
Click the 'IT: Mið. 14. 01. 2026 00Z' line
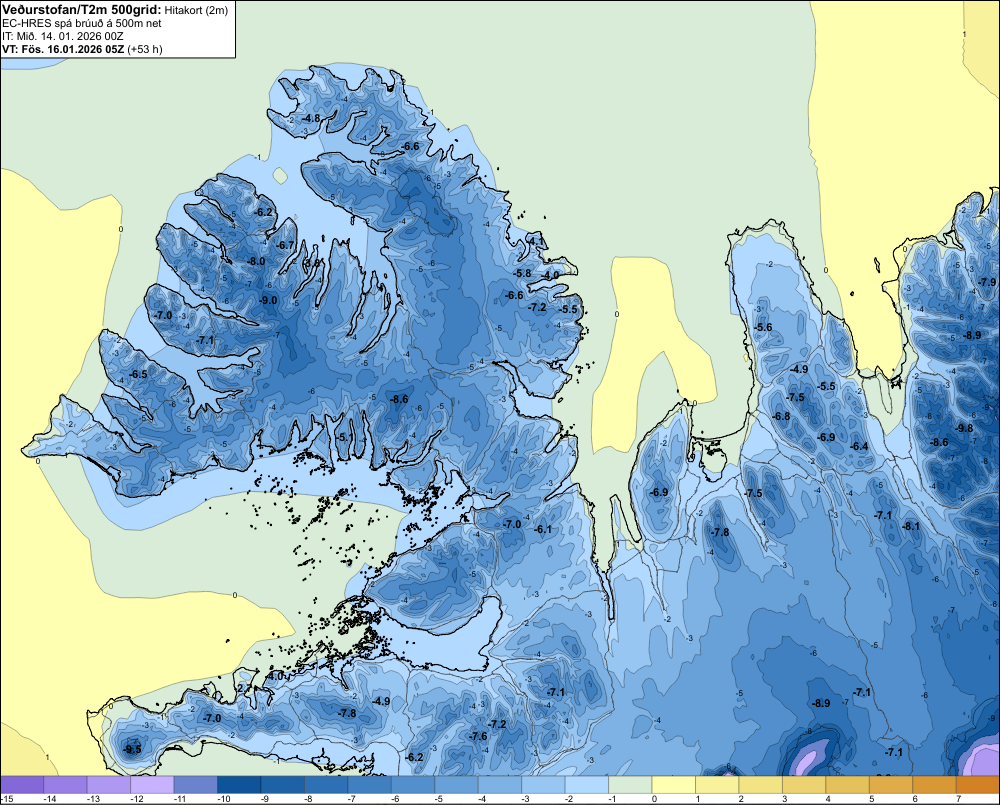pyautogui.click(x=62, y=36)
